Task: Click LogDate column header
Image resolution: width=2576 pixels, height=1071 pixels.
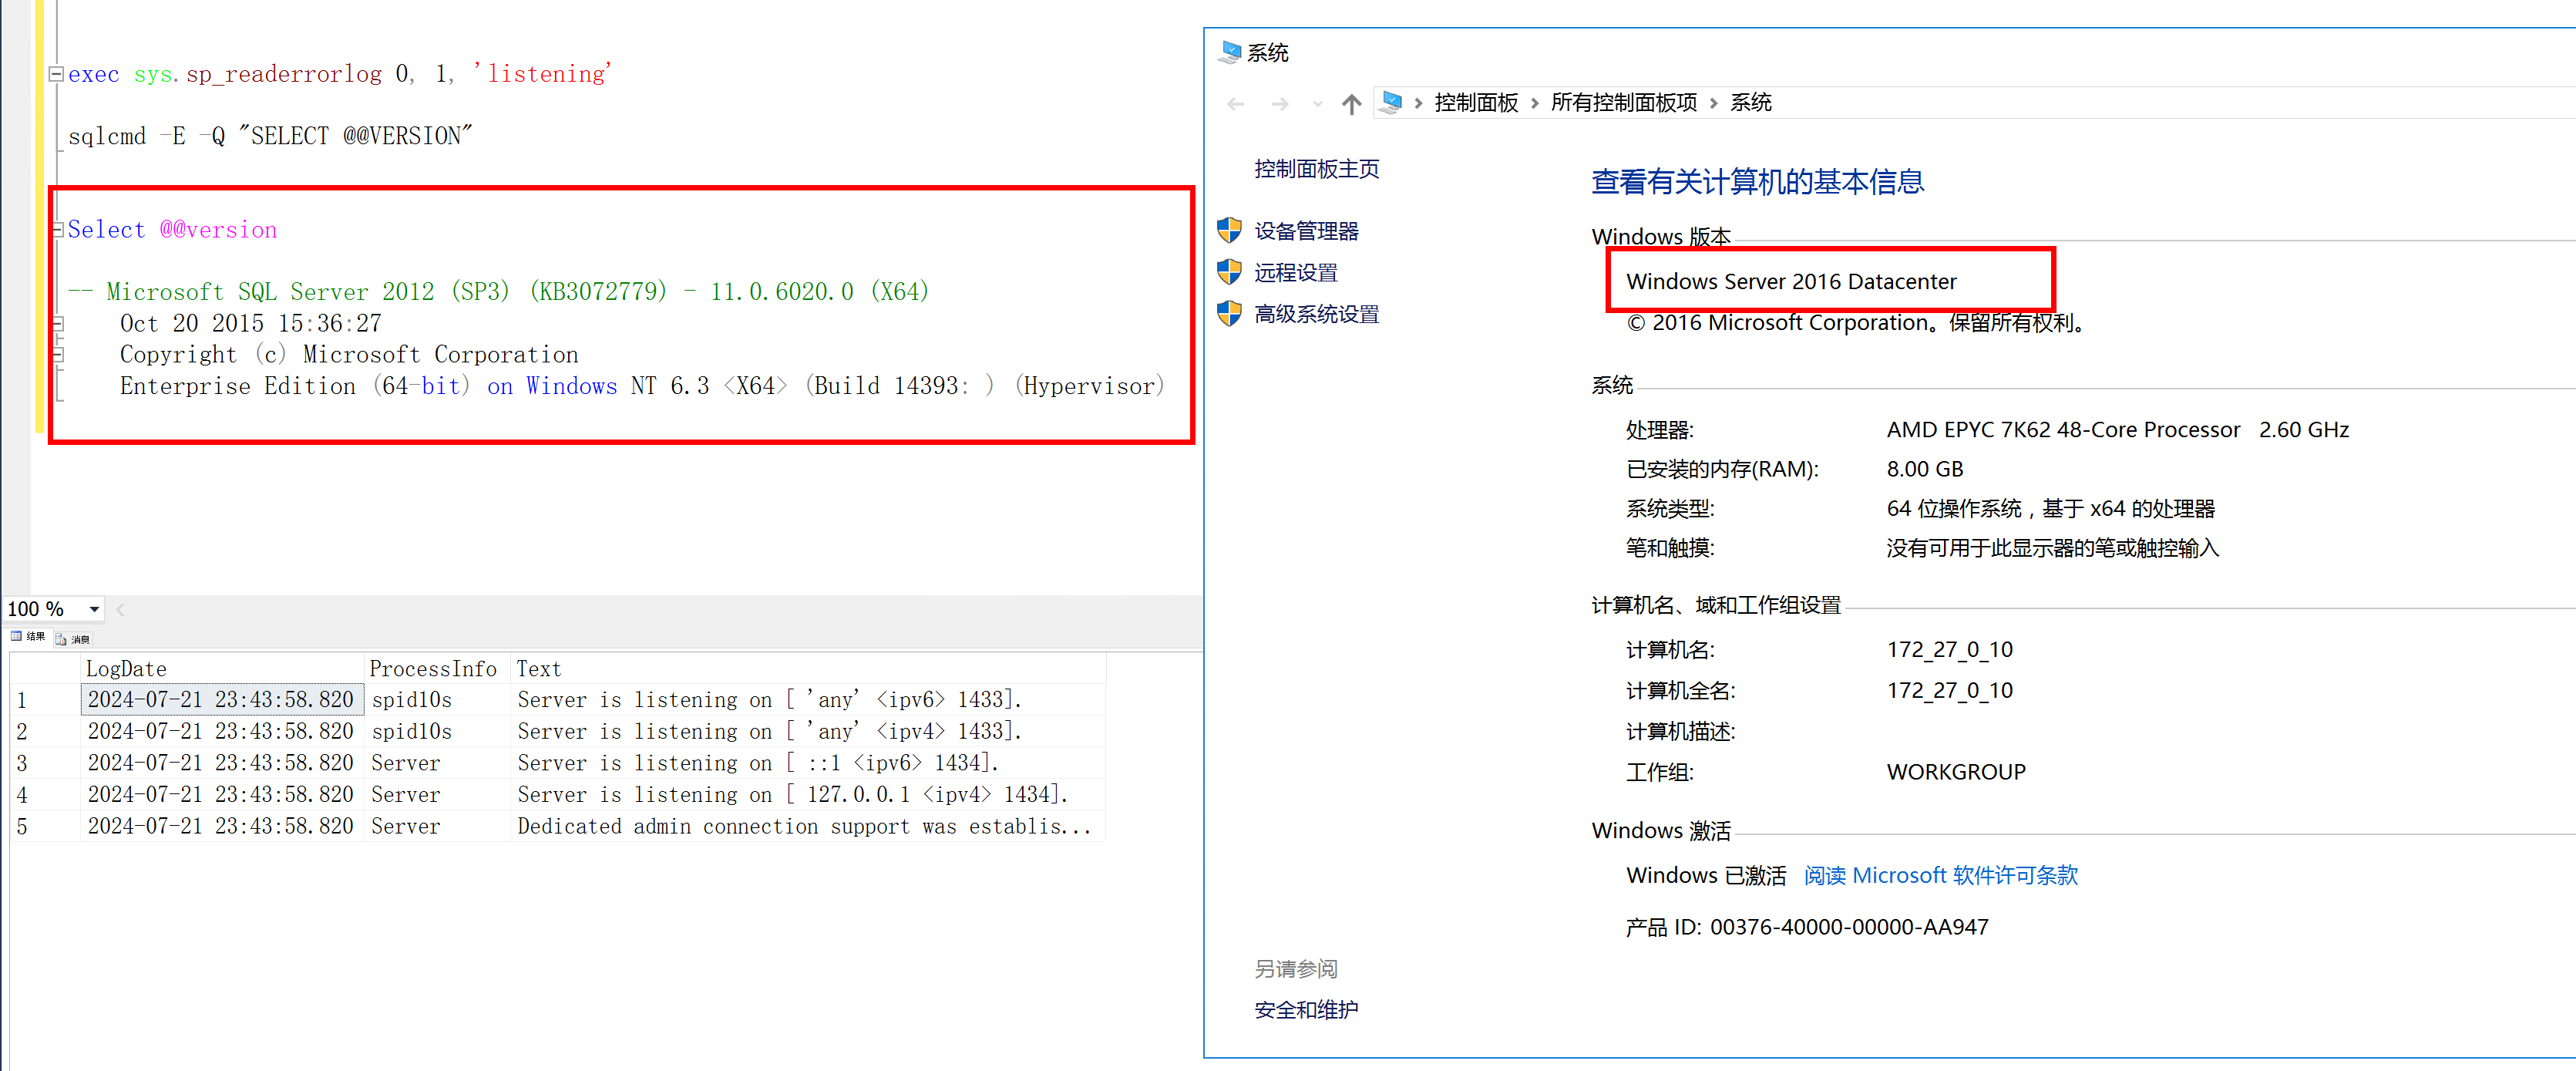Action: tap(221, 668)
